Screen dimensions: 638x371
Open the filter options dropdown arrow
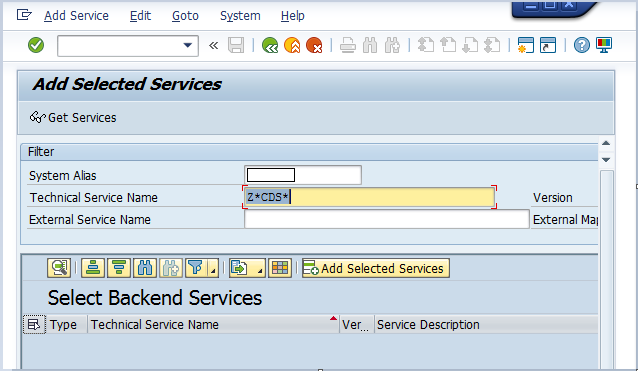(x=213, y=268)
